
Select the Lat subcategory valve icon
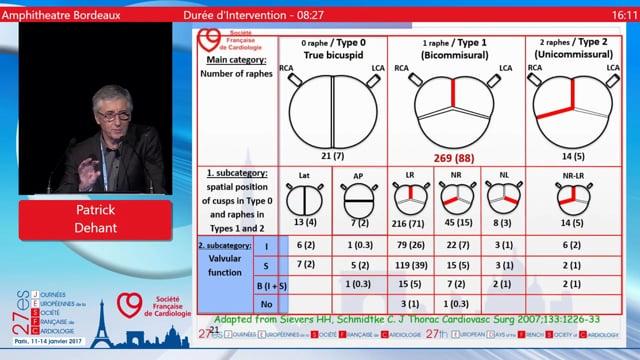click(304, 200)
